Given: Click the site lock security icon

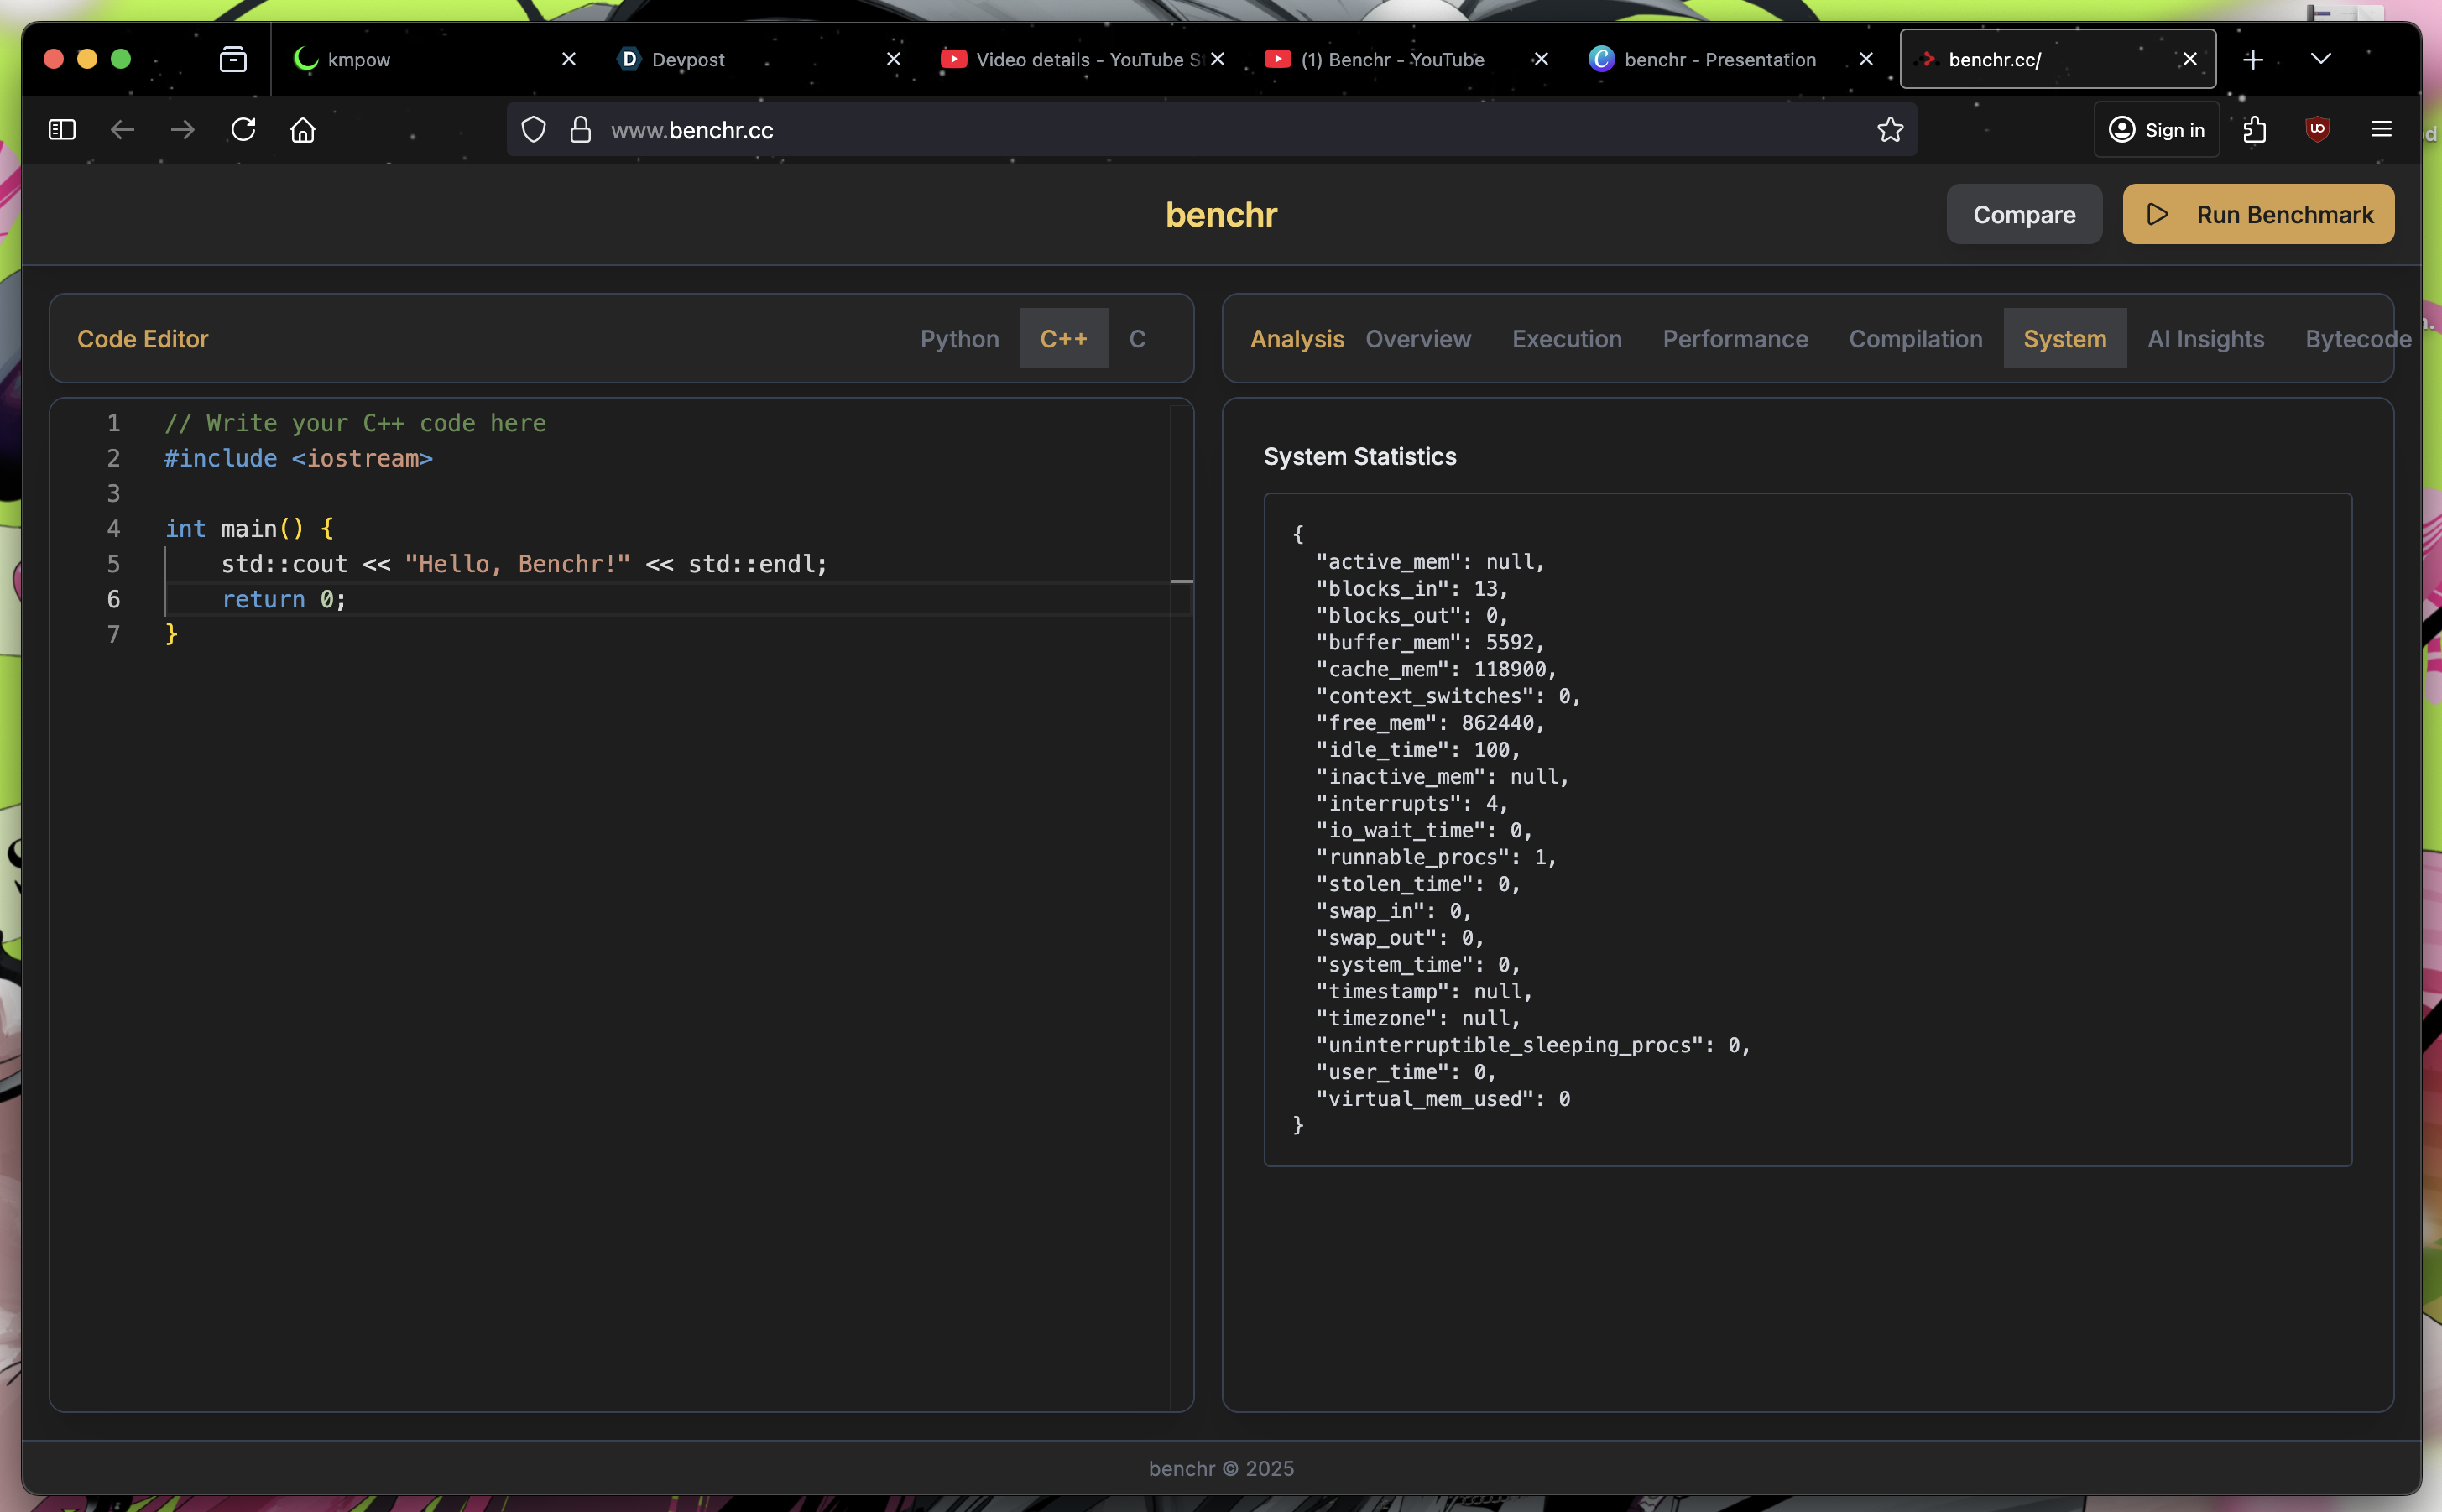Looking at the screenshot, I should [x=580, y=130].
